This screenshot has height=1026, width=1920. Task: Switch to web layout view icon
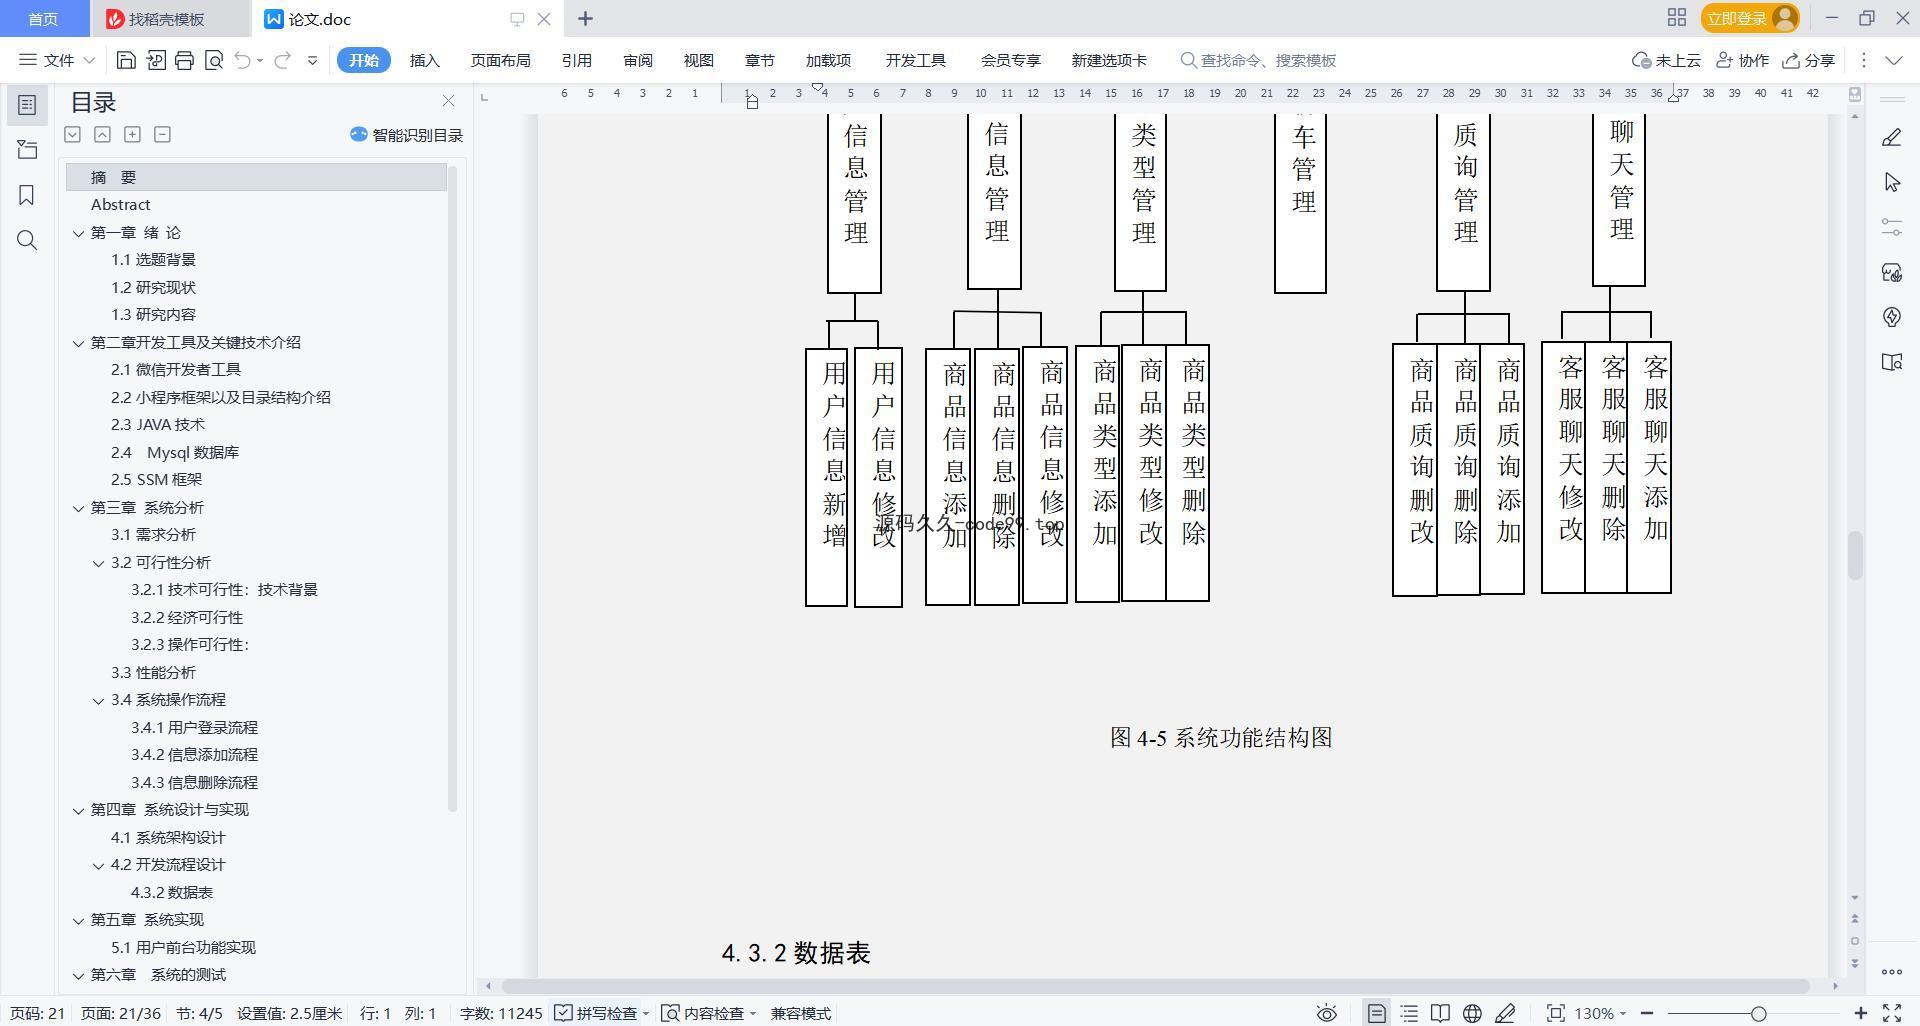coord(1472,1013)
